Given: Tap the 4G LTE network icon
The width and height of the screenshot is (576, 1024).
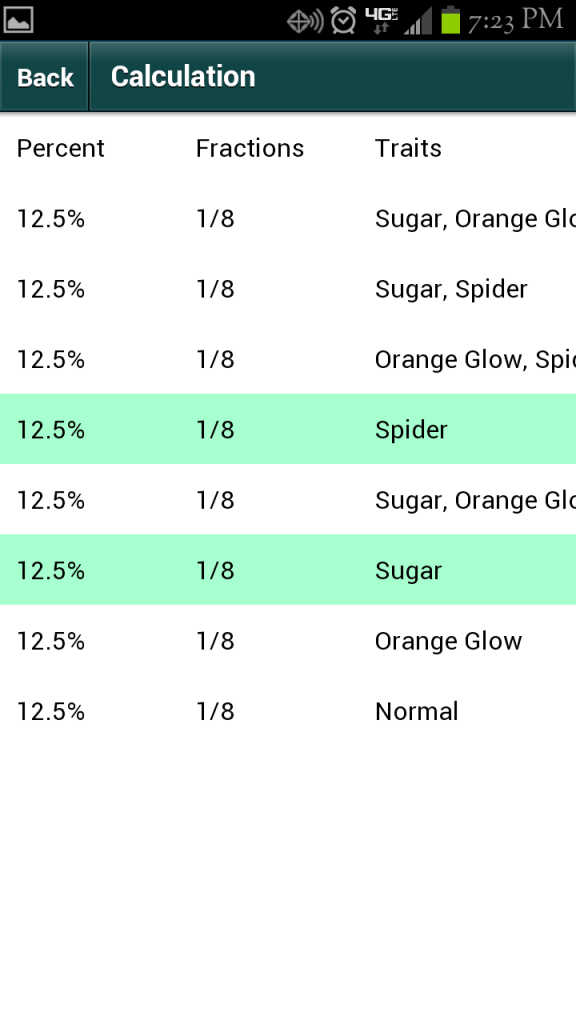Looking at the screenshot, I should pos(381,20).
